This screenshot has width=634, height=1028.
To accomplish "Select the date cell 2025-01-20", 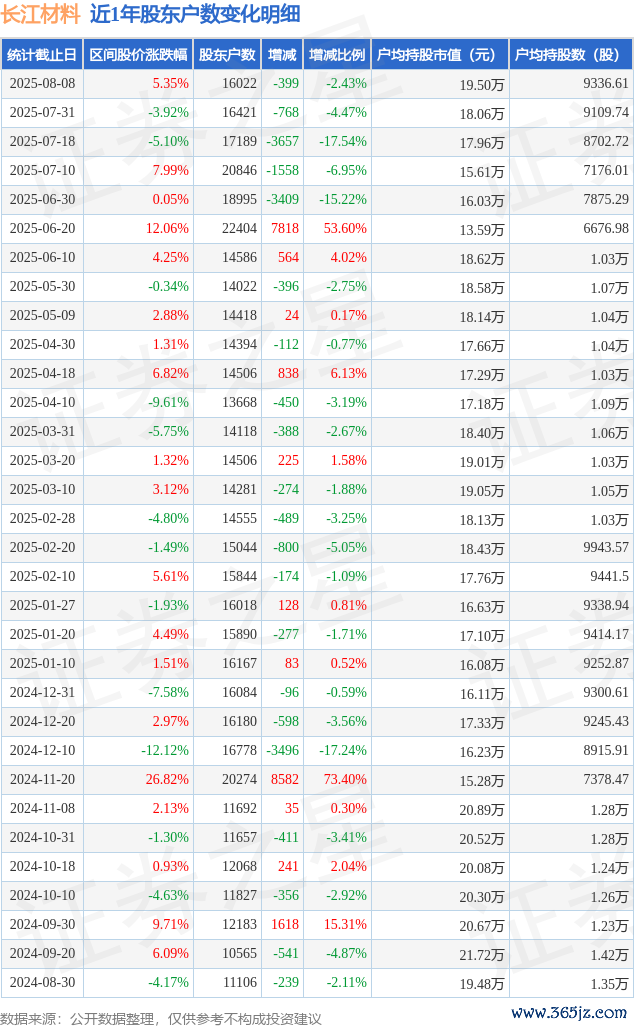I will point(43,635).
